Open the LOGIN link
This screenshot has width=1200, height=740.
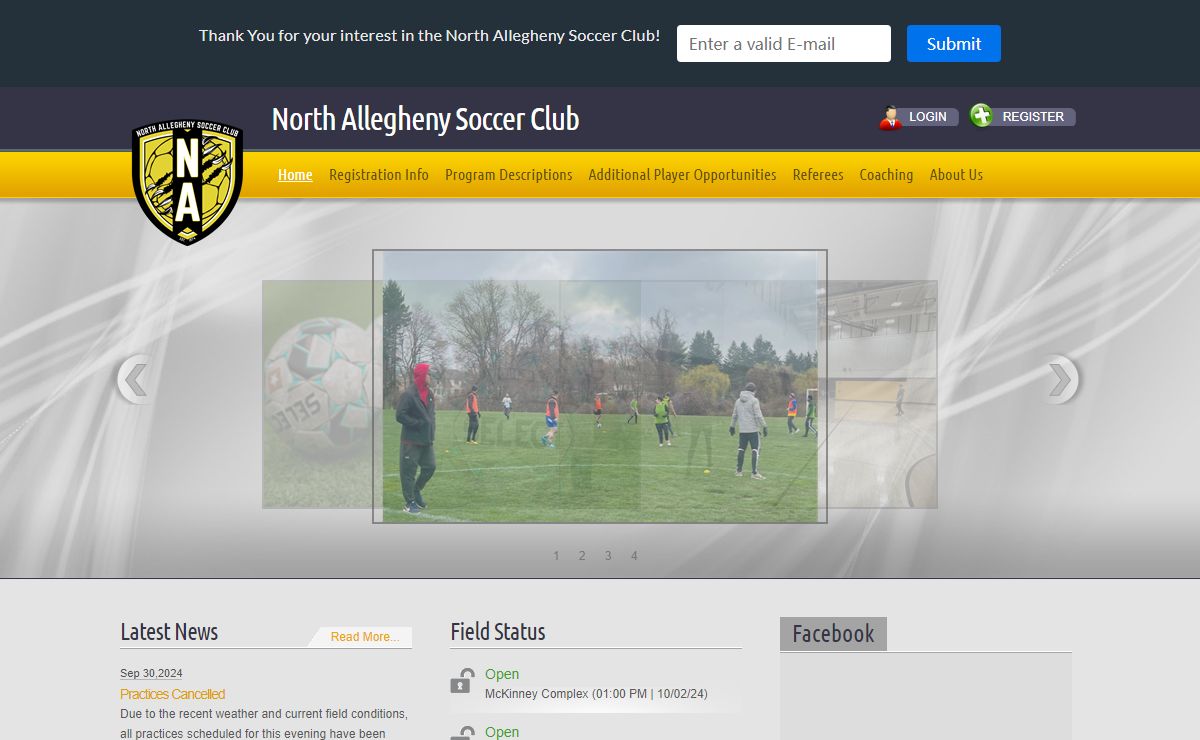pos(927,117)
